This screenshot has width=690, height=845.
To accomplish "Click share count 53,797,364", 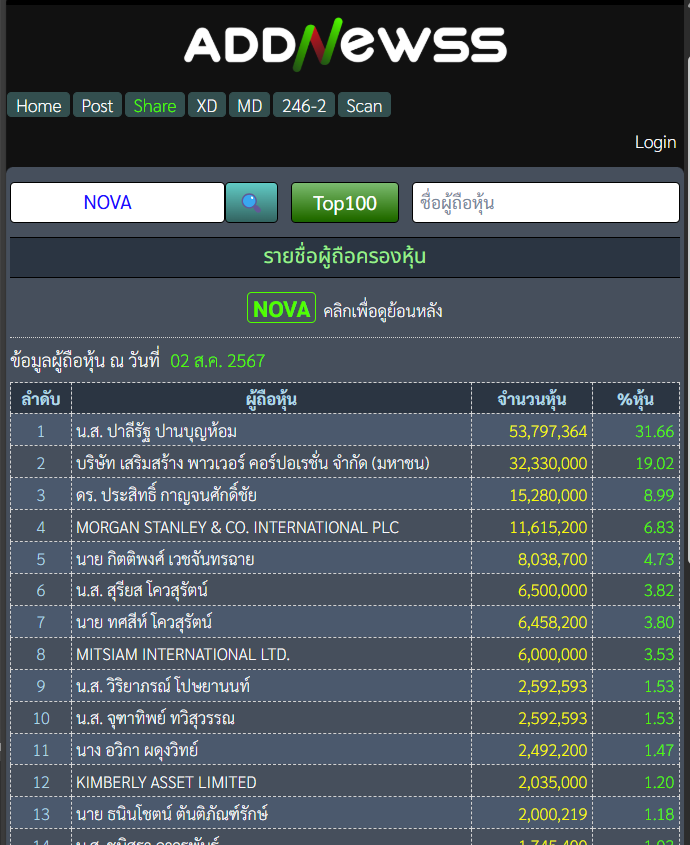I will pyautogui.click(x=548, y=431).
